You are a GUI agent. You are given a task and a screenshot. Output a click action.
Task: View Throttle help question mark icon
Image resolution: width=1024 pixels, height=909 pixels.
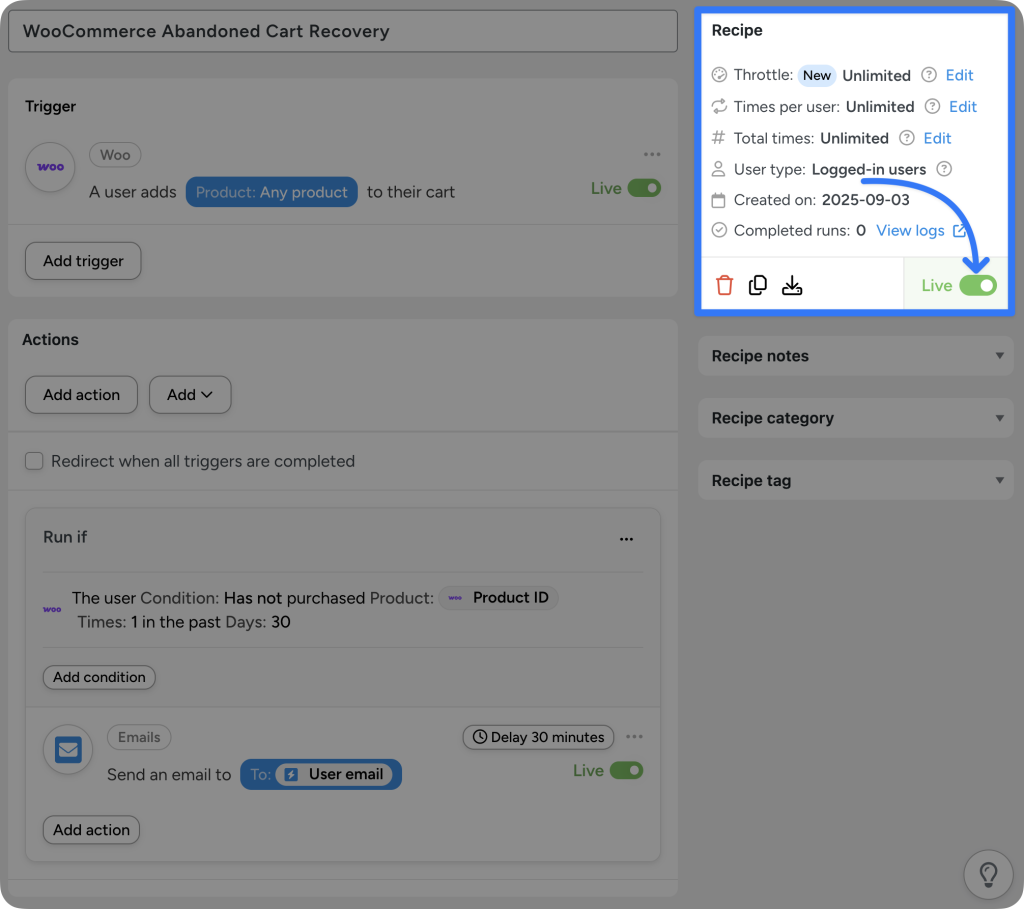[927, 75]
